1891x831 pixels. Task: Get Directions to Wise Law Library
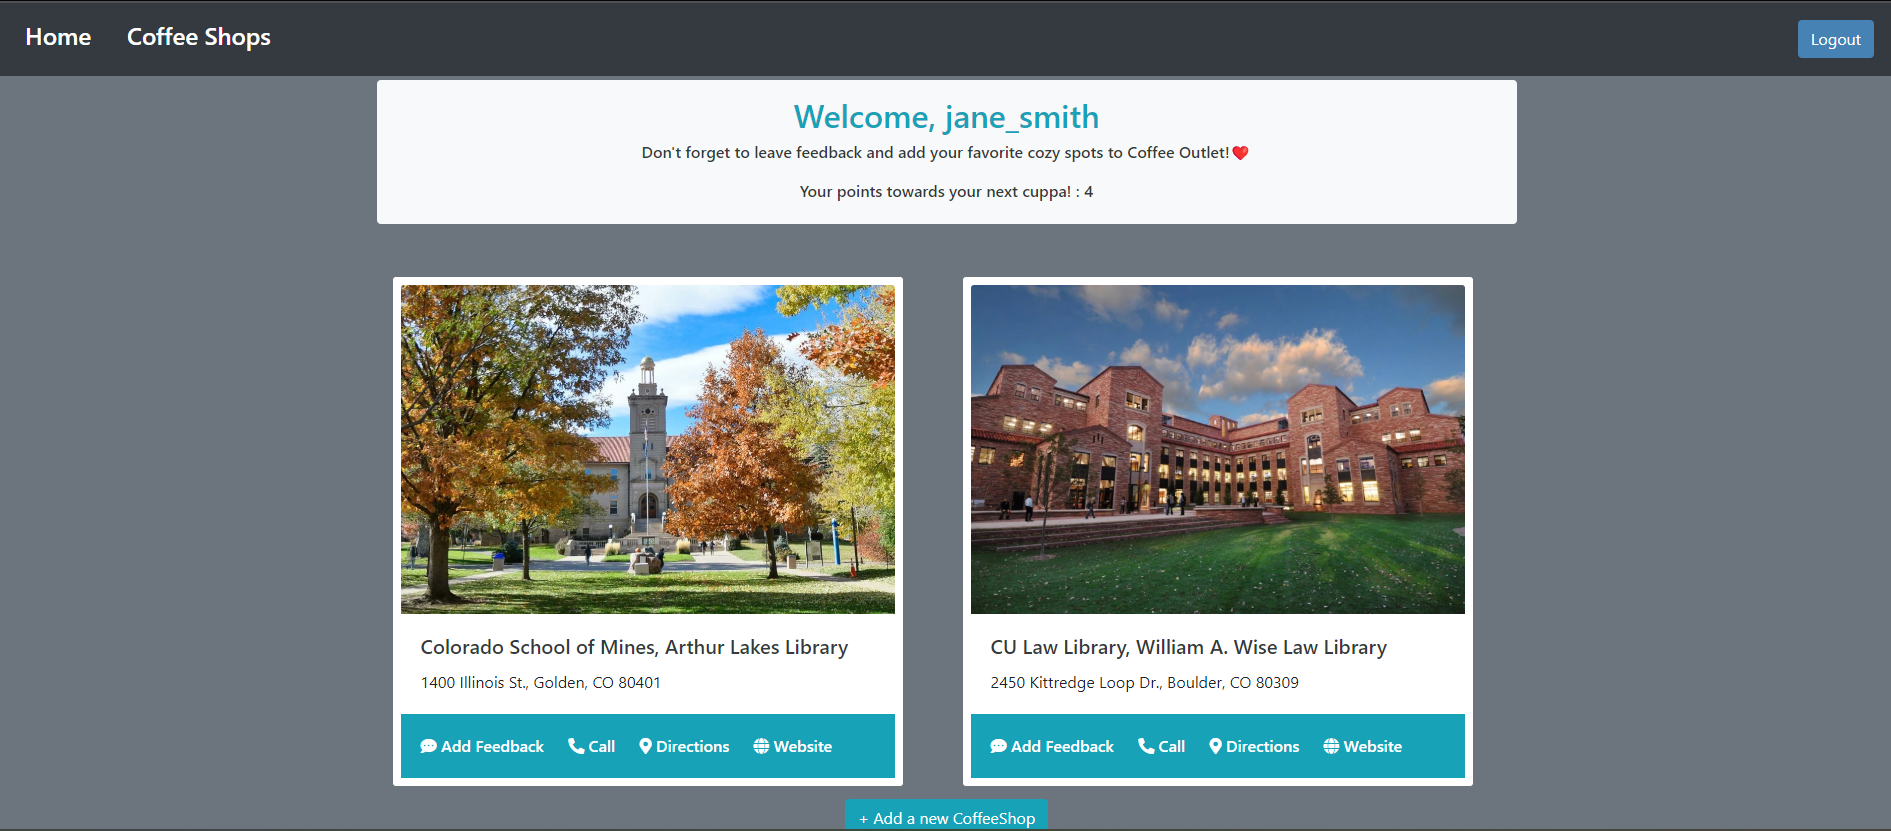(x=1254, y=746)
